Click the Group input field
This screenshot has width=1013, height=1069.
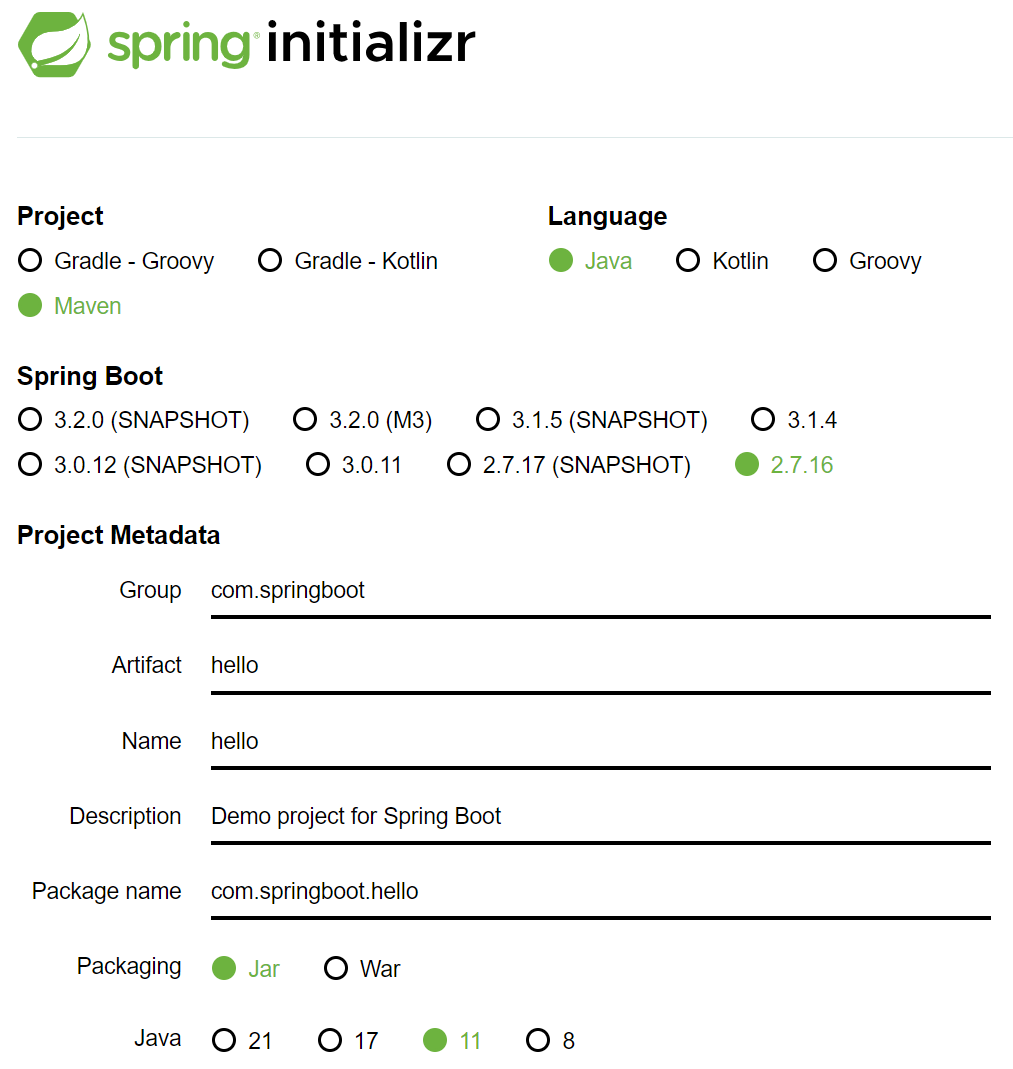[600, 591]
